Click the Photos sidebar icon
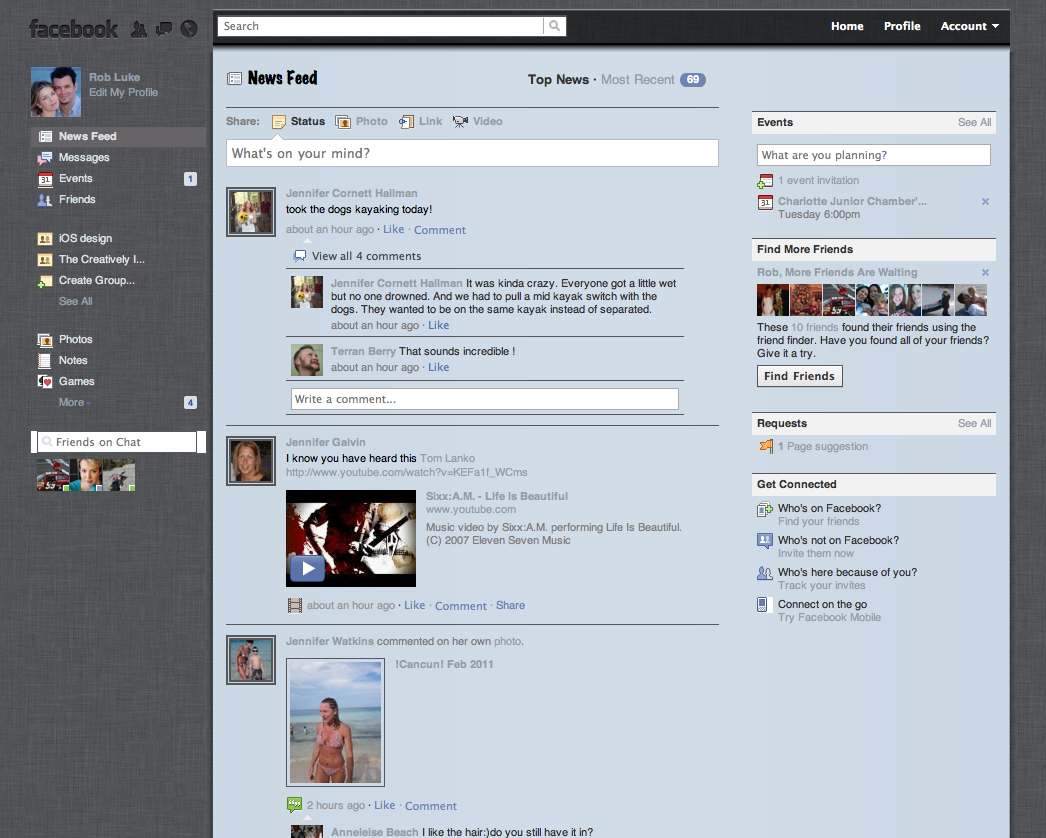The image size is (1046, 838). click(x=45, y=340)
